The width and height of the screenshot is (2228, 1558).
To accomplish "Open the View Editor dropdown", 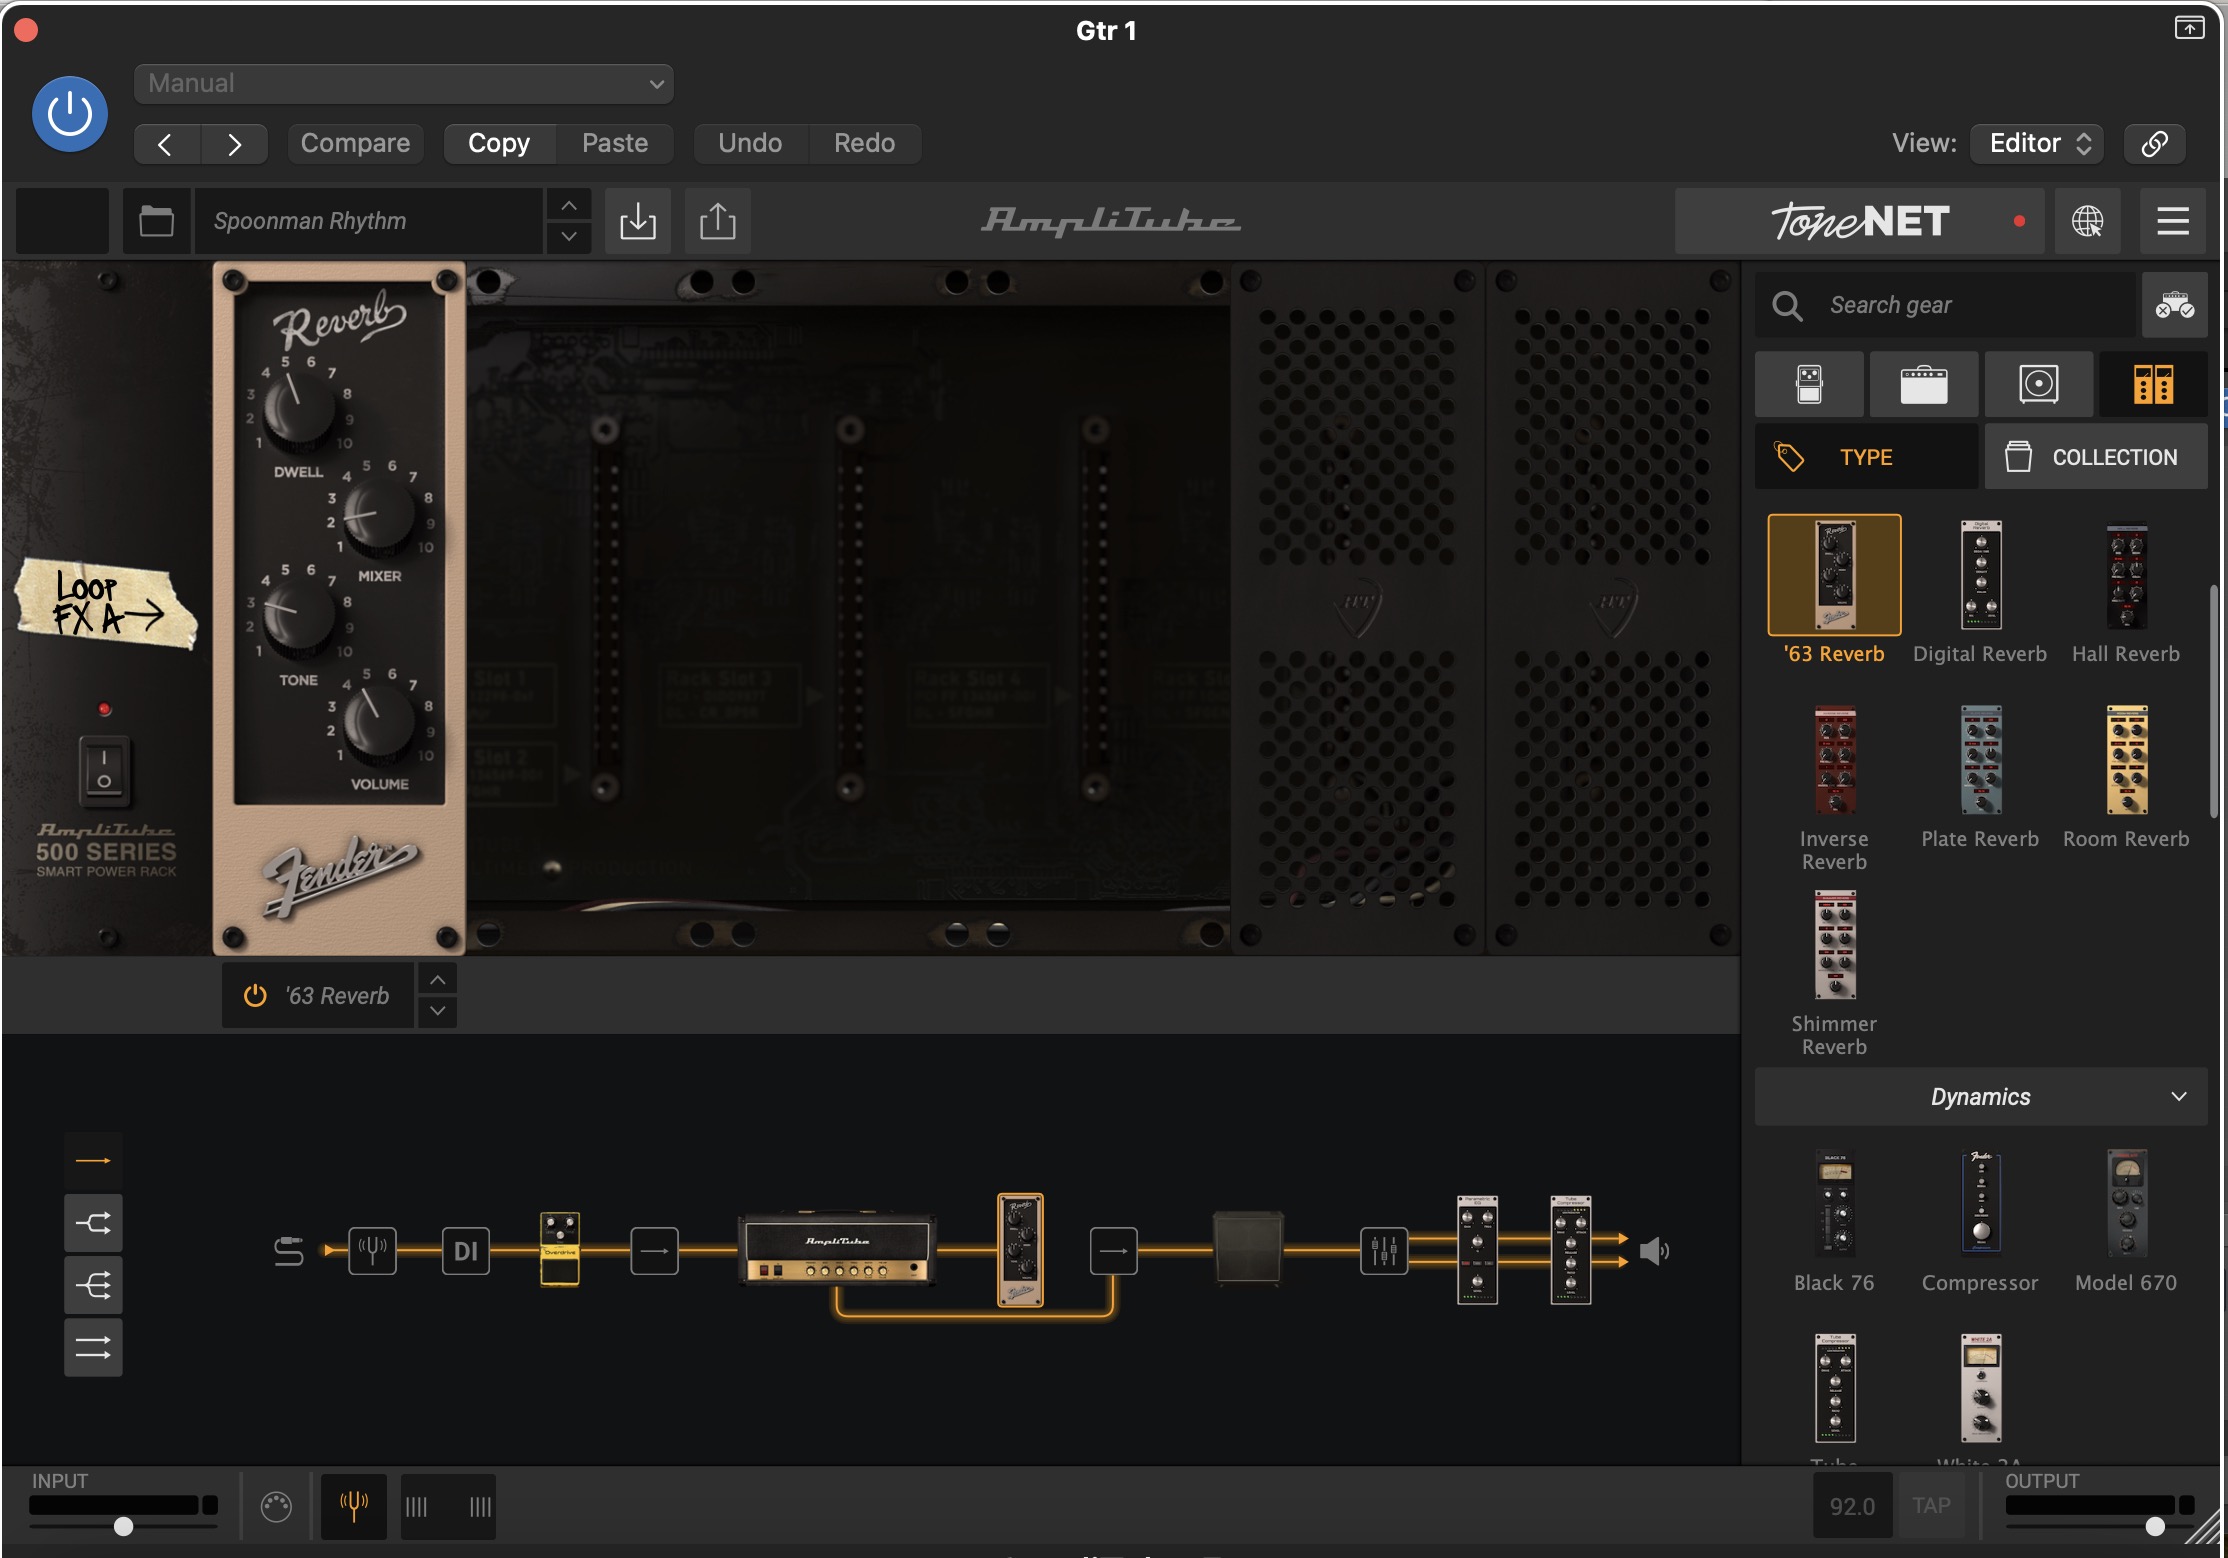I will click(2037, 144).
